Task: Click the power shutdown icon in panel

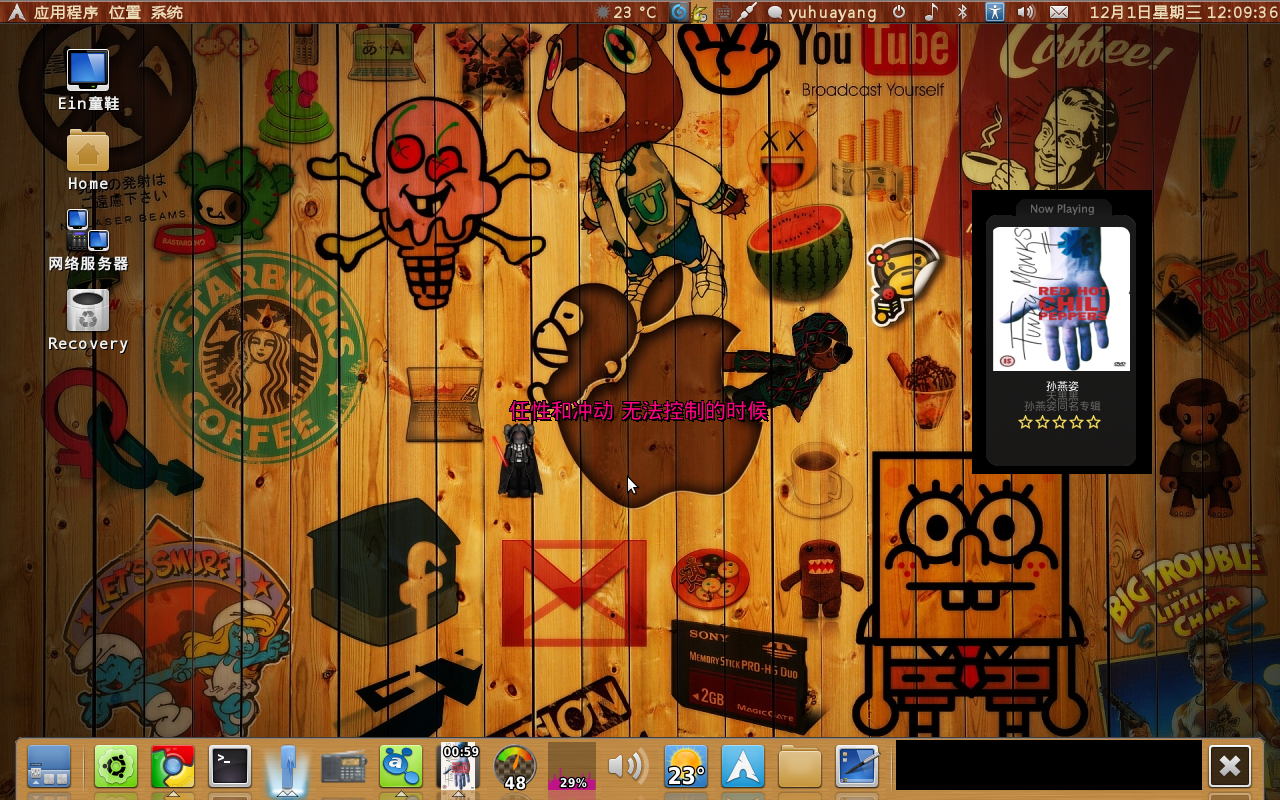Action: pyautogui.click(x=899, y=12)
